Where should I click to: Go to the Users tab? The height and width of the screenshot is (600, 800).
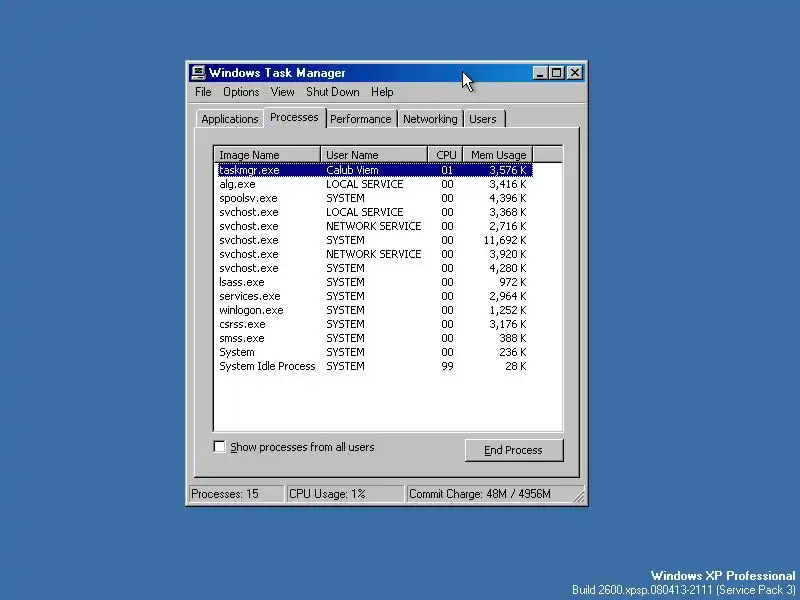483,119
